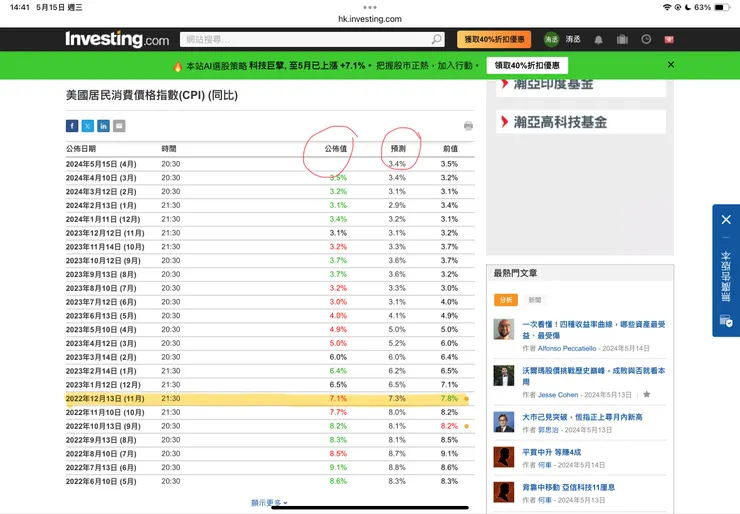Click author Alfonso Peccatiello

click(x=567, y=348)
